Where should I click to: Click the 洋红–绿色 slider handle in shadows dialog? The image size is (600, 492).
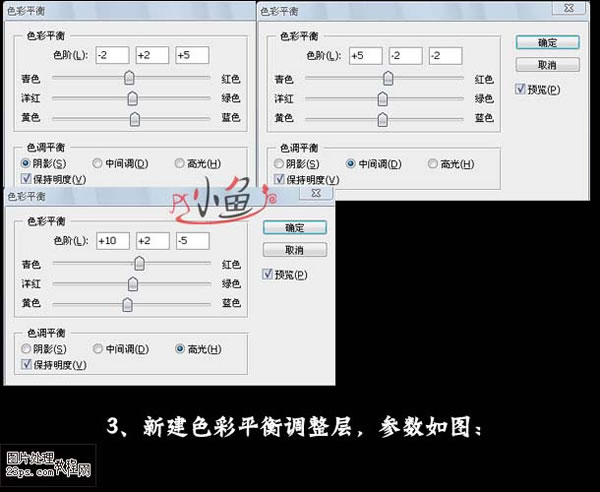pos(133,98)
